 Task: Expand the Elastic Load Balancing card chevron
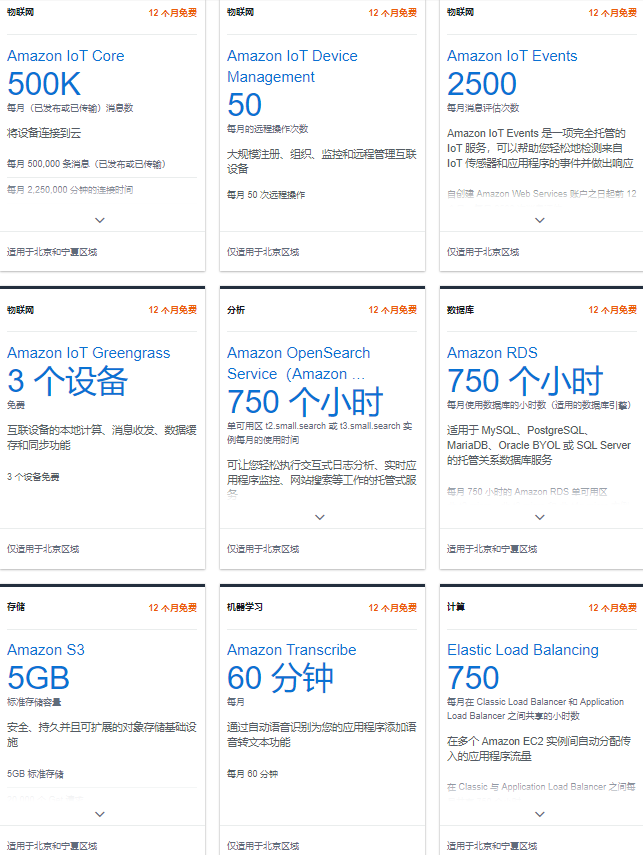pos(540,814)
